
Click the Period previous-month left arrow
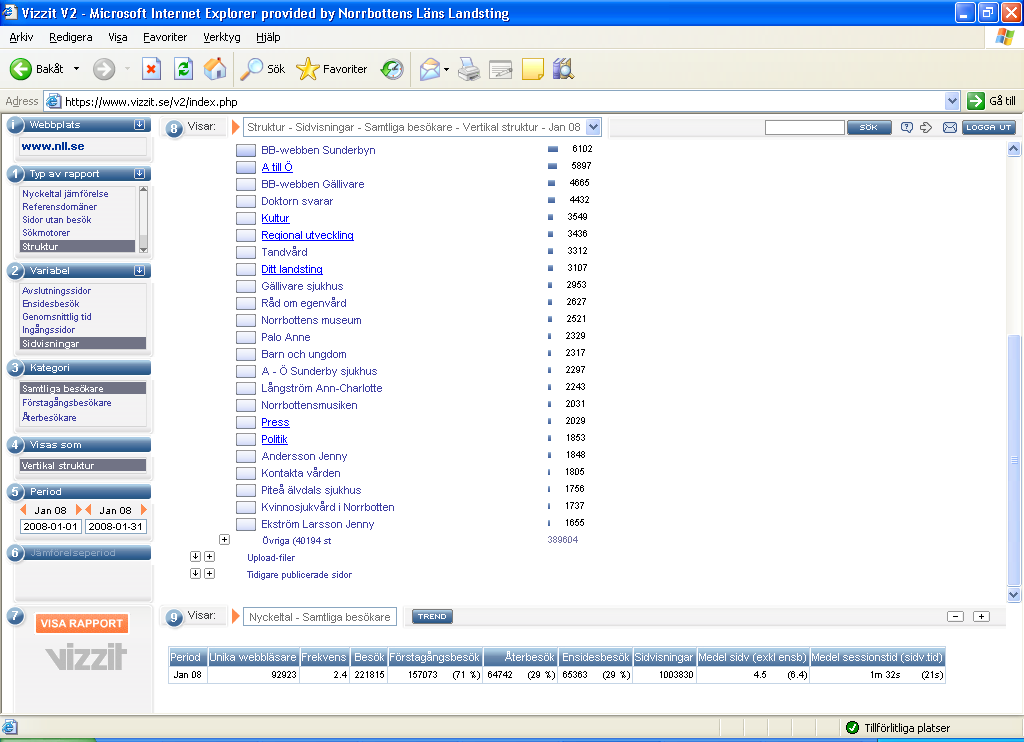pyautogui.click(x=24, y=509)
